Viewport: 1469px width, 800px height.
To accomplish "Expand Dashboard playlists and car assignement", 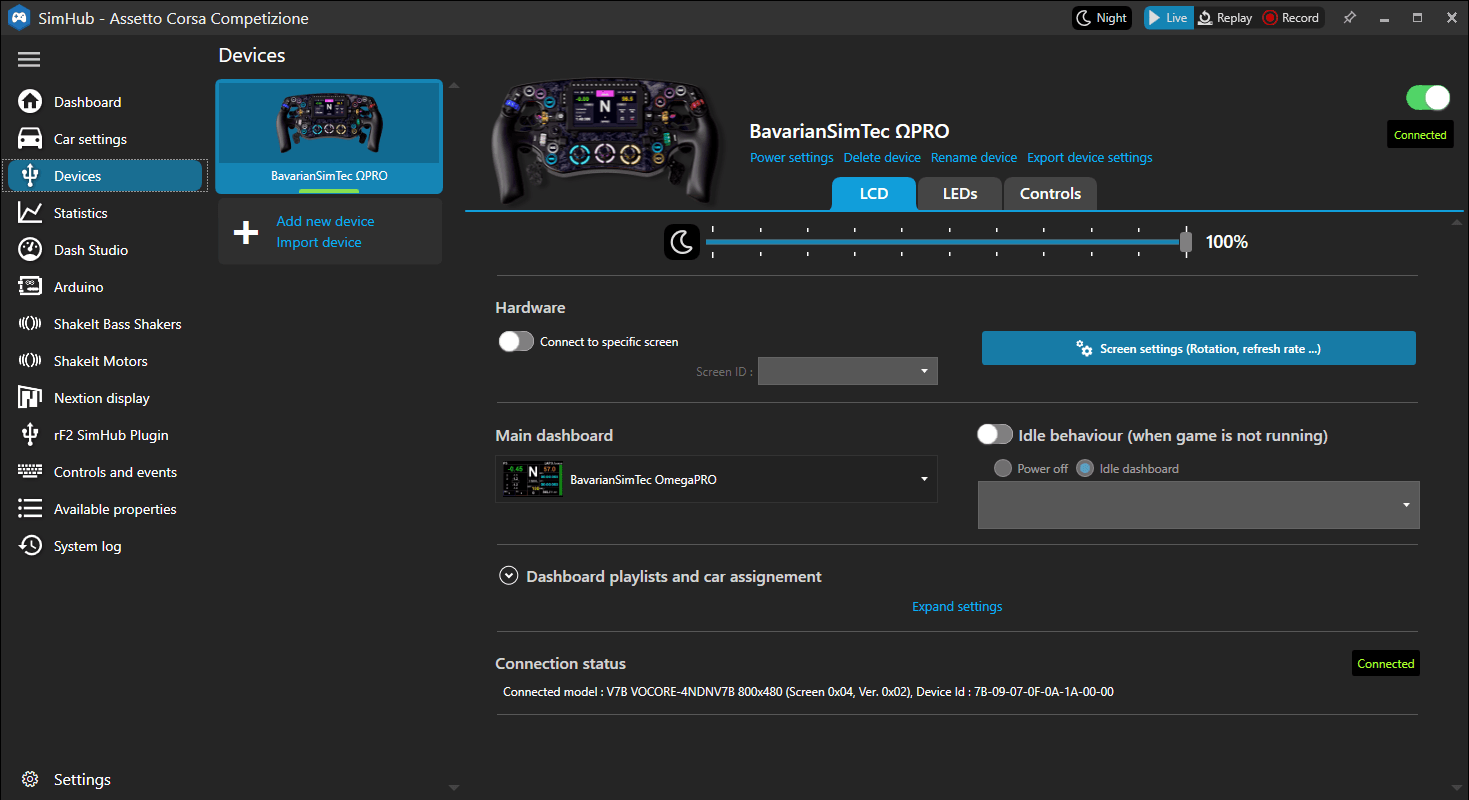I will (508, 577).
